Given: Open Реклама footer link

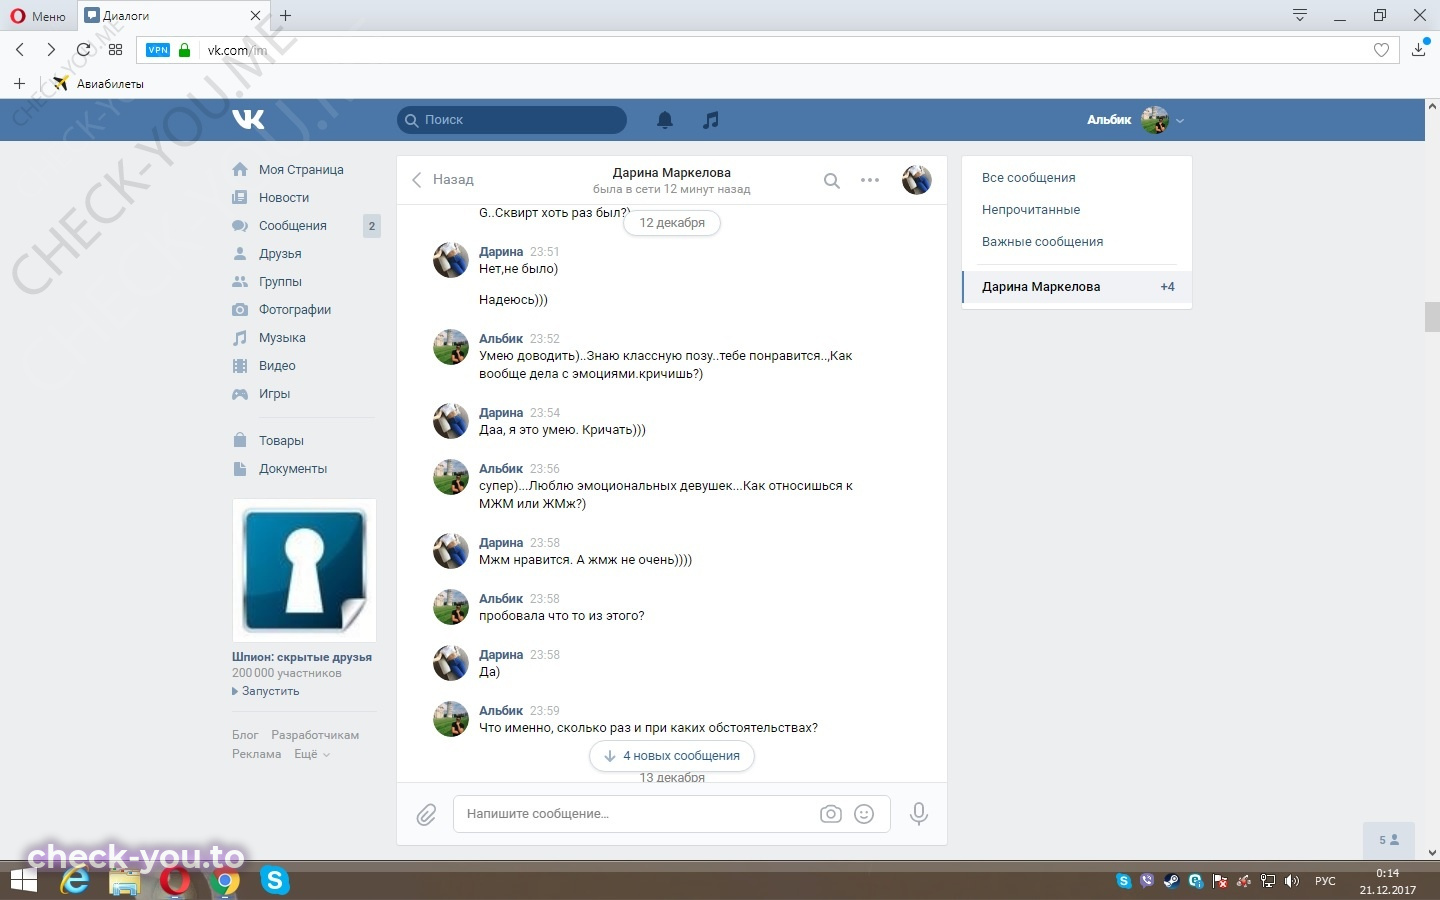Looking at the screenshot, I should 257,754.
